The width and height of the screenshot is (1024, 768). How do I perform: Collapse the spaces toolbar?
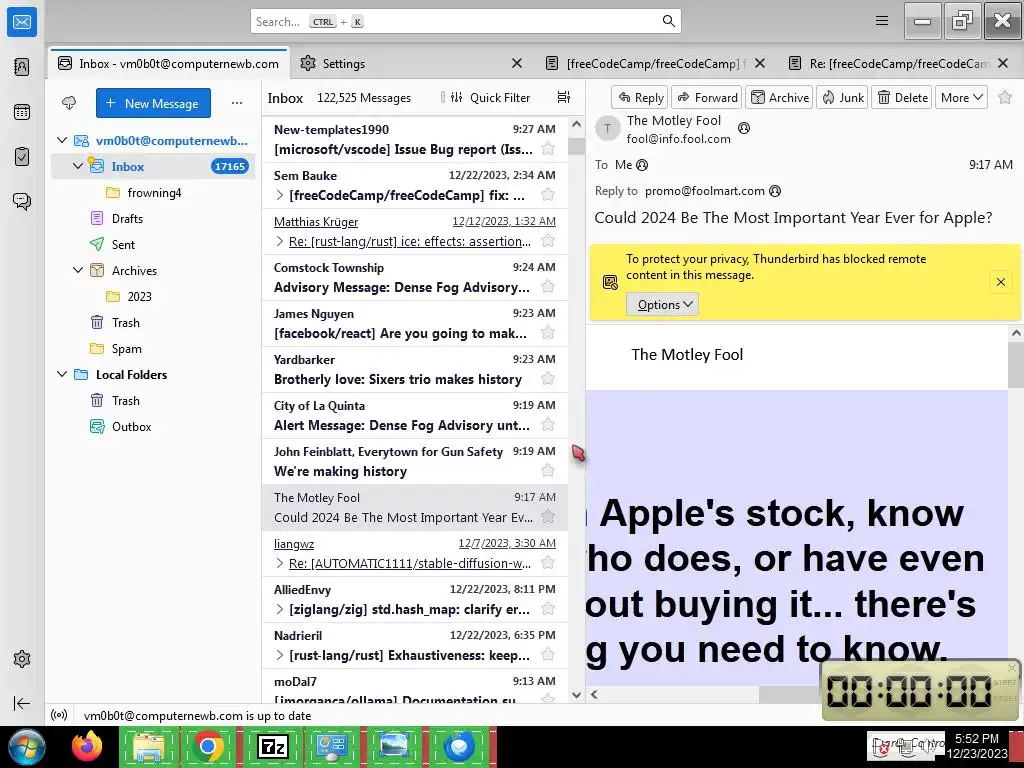pos(22,703)
